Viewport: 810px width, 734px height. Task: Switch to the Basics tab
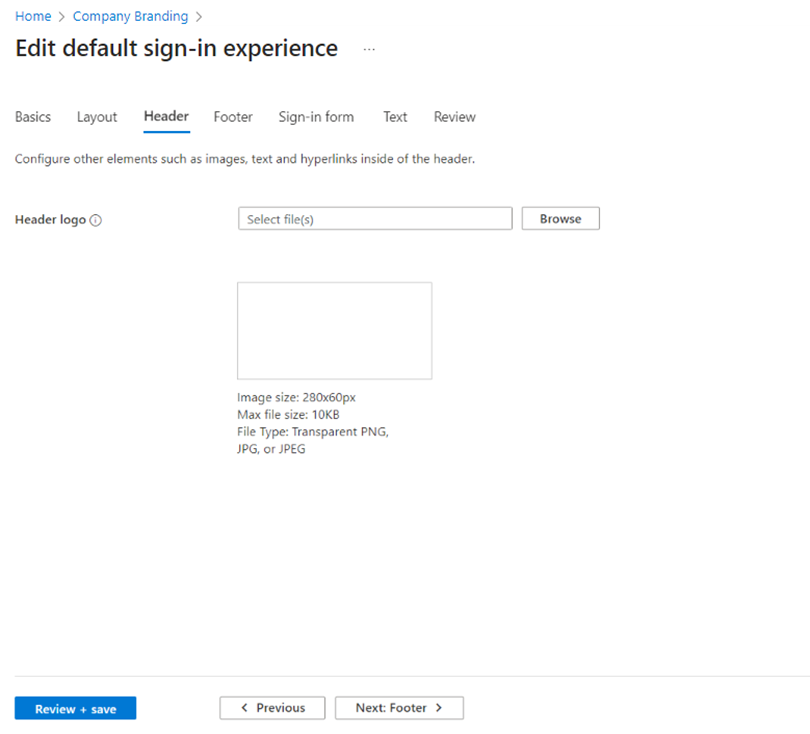(x=32, y=117)
